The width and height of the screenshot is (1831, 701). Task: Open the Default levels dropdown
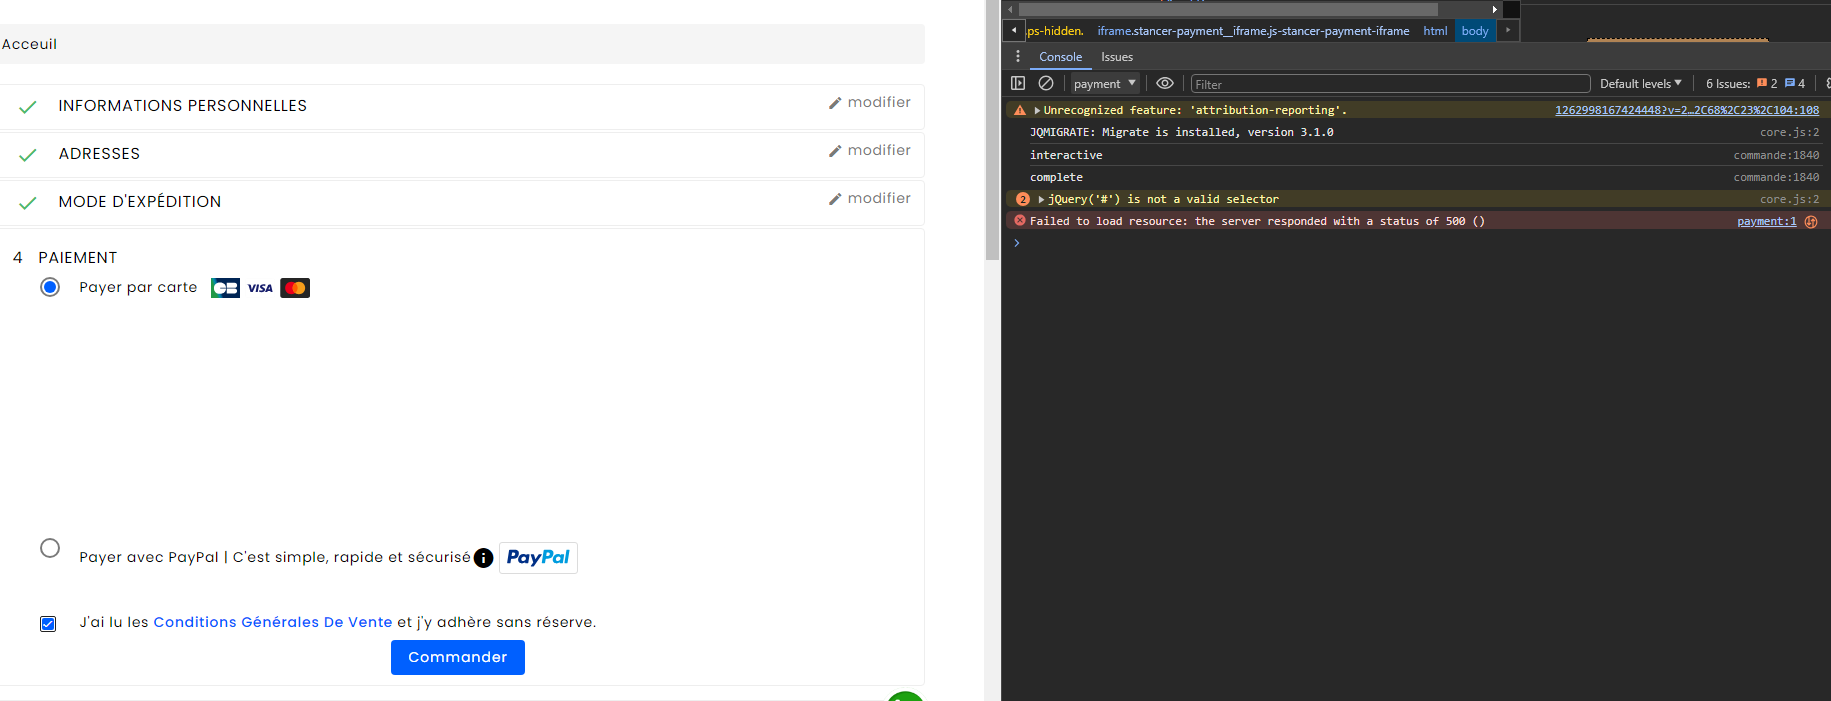pyautogui.click(x=1640, y=84)
